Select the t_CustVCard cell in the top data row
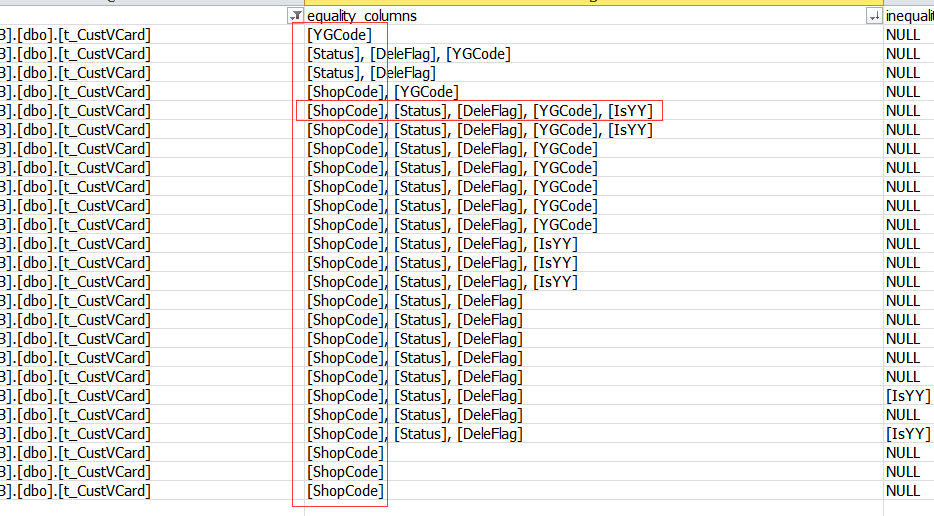 [x=80, y=35]
